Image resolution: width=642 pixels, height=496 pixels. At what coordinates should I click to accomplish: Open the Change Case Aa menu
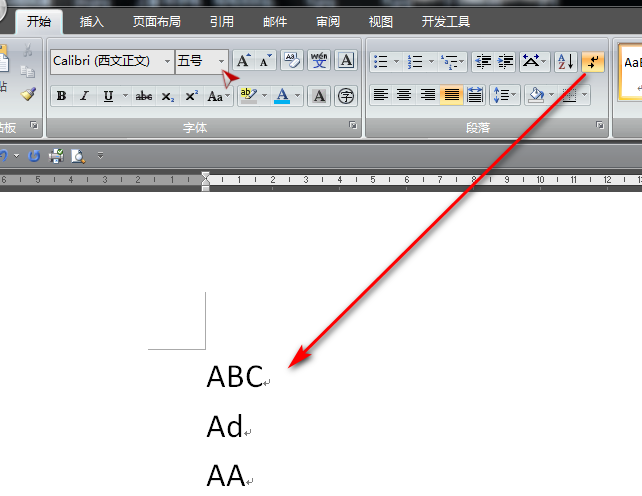pyautogui.click(x=218, y=96)
